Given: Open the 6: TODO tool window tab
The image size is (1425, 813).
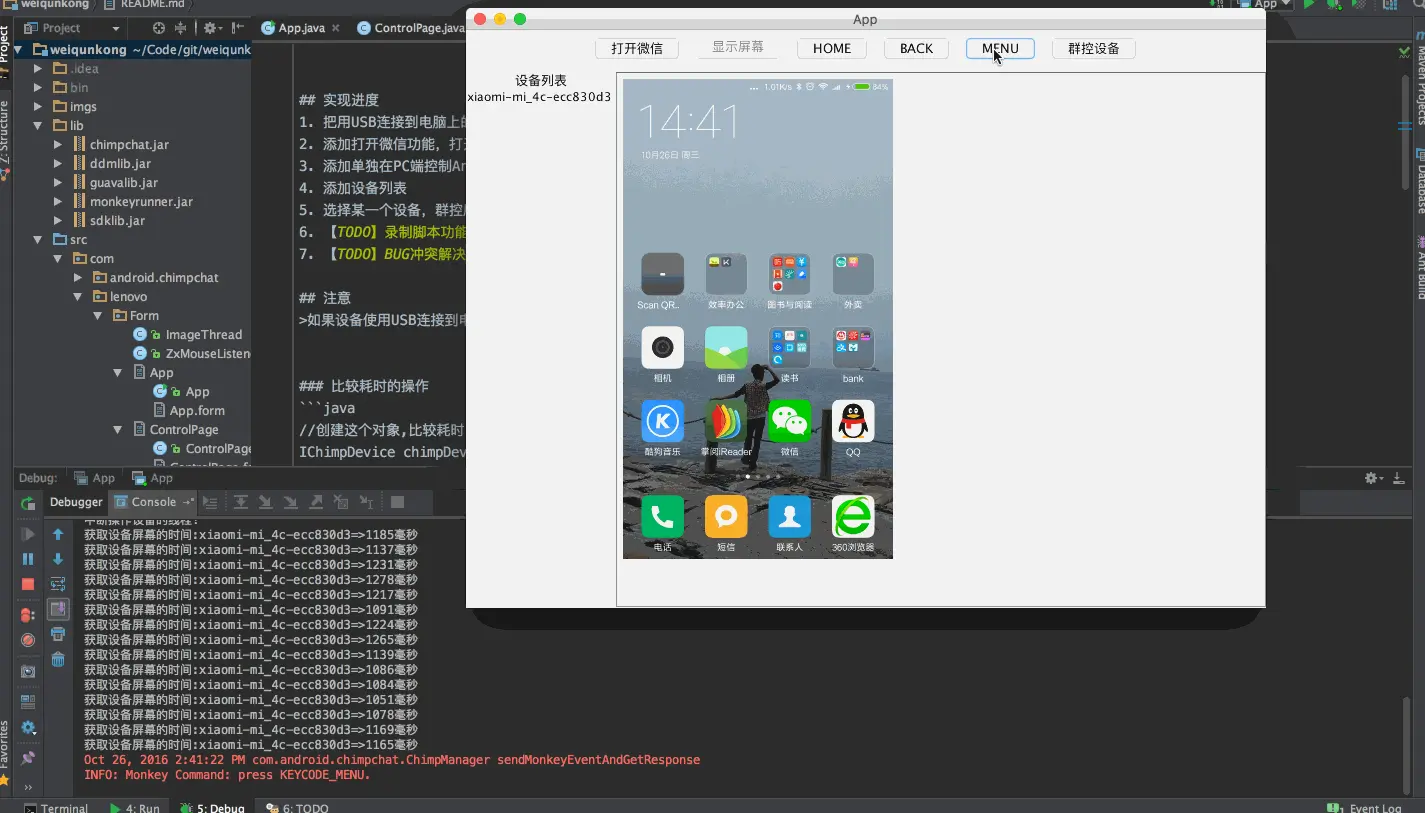Looking at the screenshot, I should coord(297,807).
